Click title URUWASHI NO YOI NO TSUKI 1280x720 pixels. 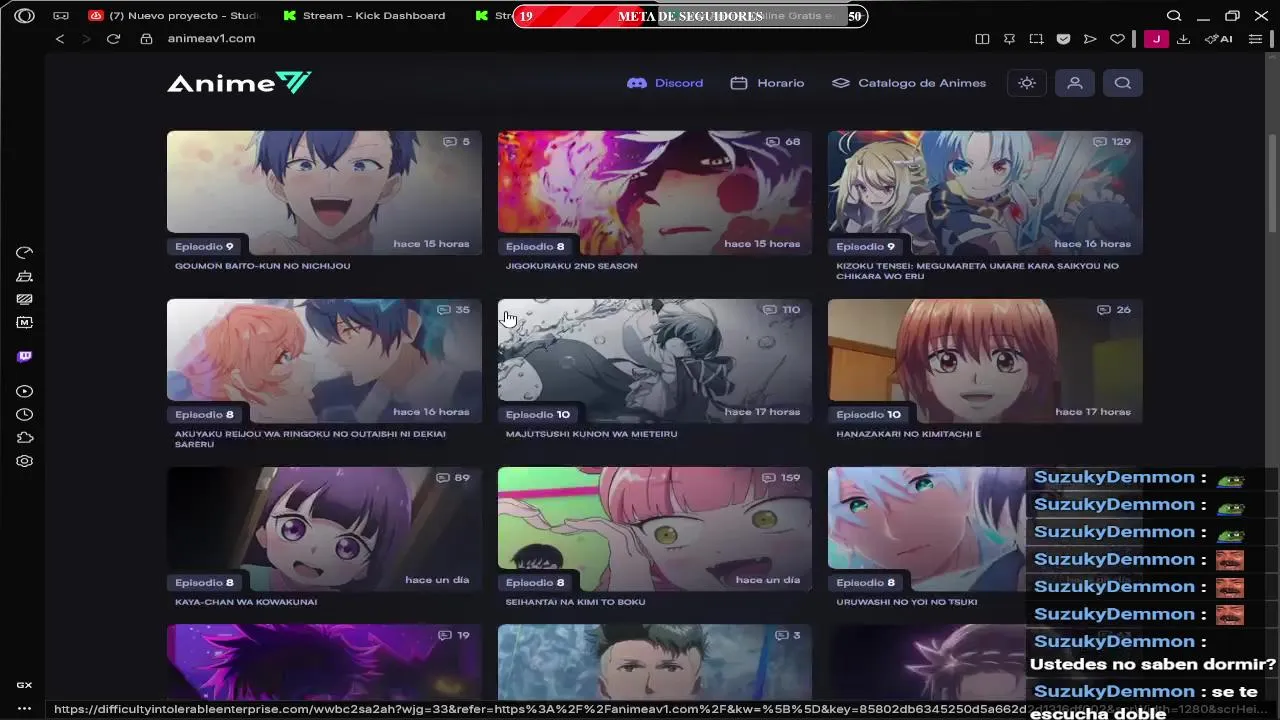(907, 602)
